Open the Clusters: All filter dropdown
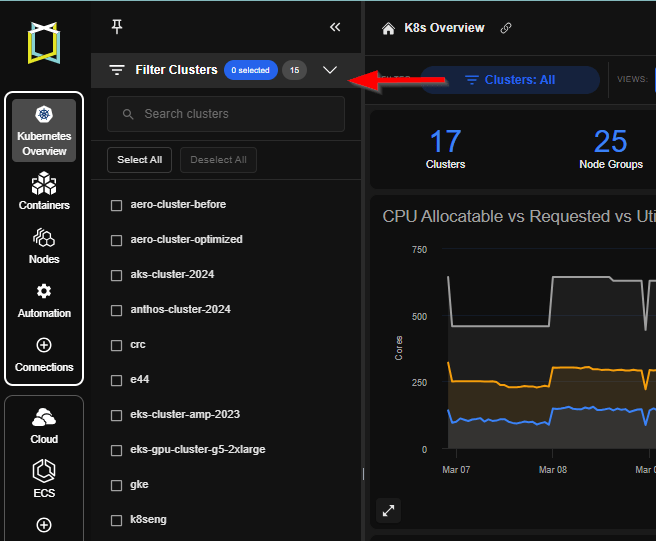Image resolution: width=656 pixels, height=541 pixels. 510,80
